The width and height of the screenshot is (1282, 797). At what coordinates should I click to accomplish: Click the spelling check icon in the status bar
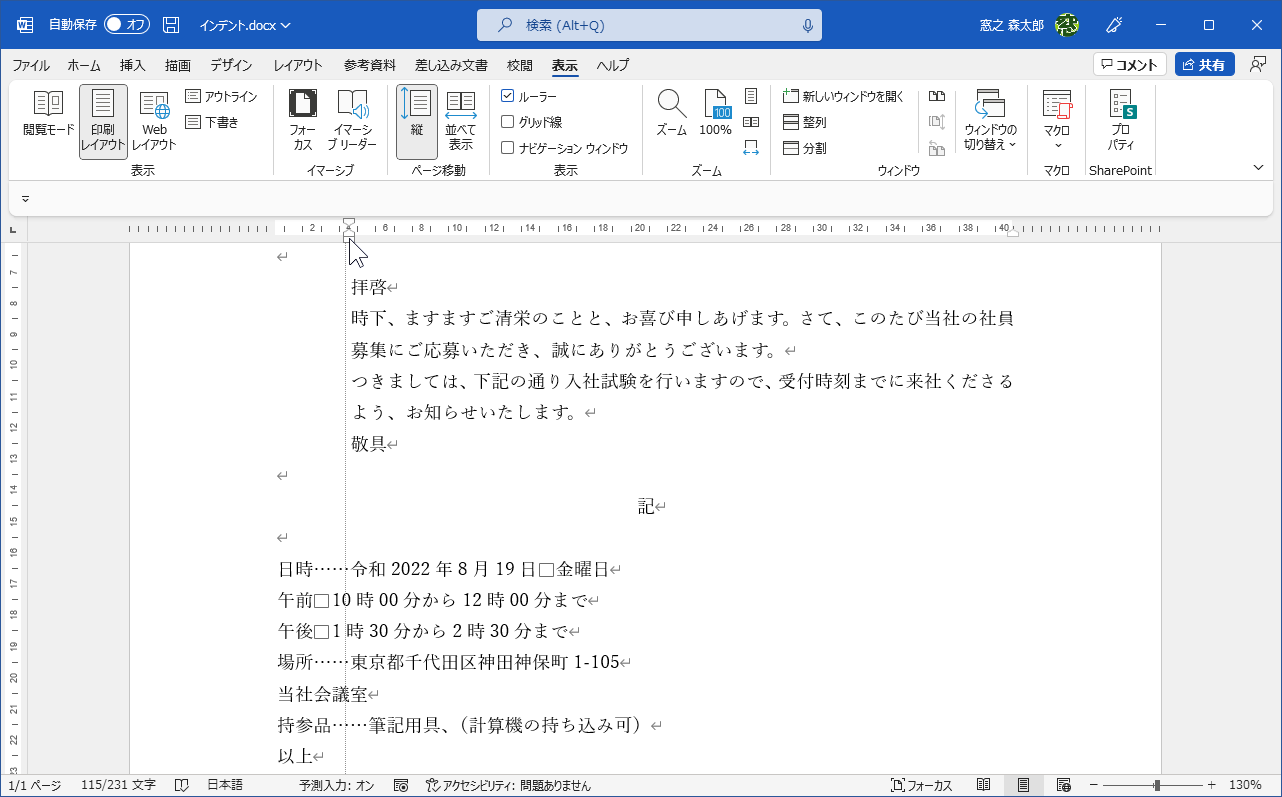pyautogui.click(x=182, y=785)
